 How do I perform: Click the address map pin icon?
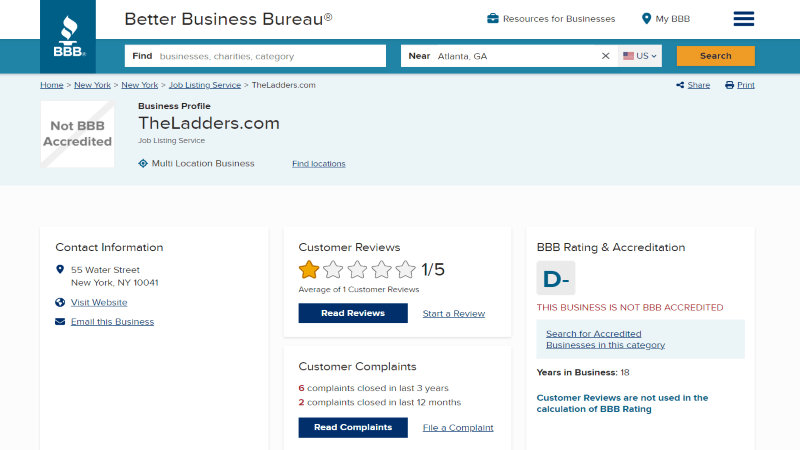point(60,269)
